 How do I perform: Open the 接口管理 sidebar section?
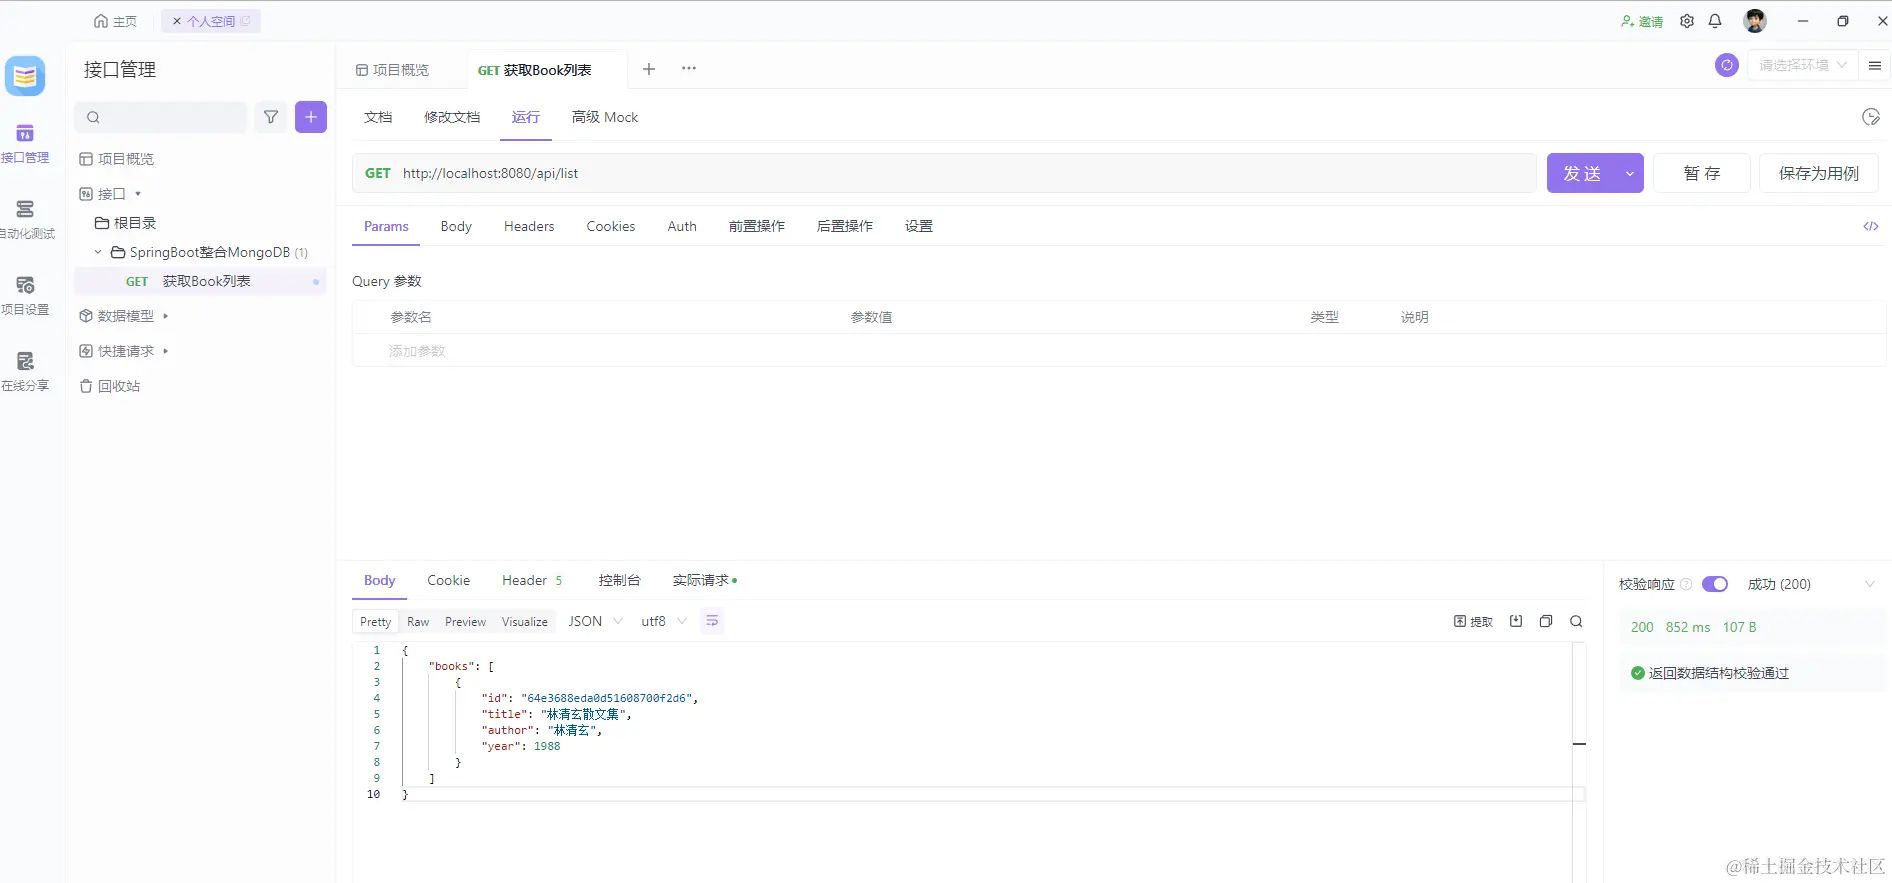tap(25, 144)
